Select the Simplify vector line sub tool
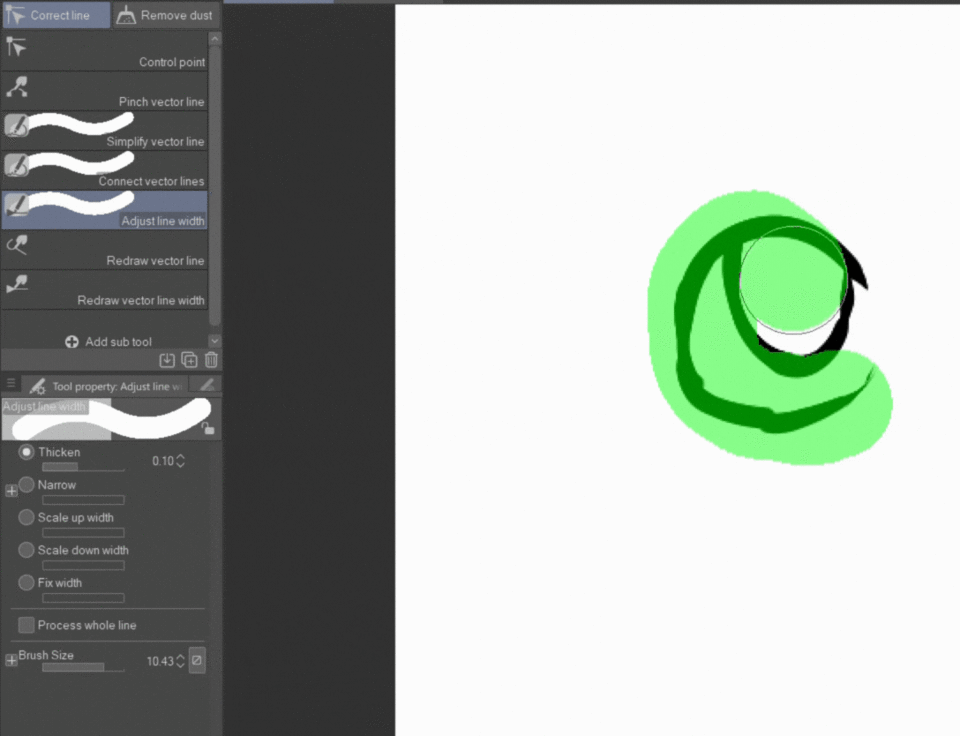 pyautogui.click(x=105, y=131)
